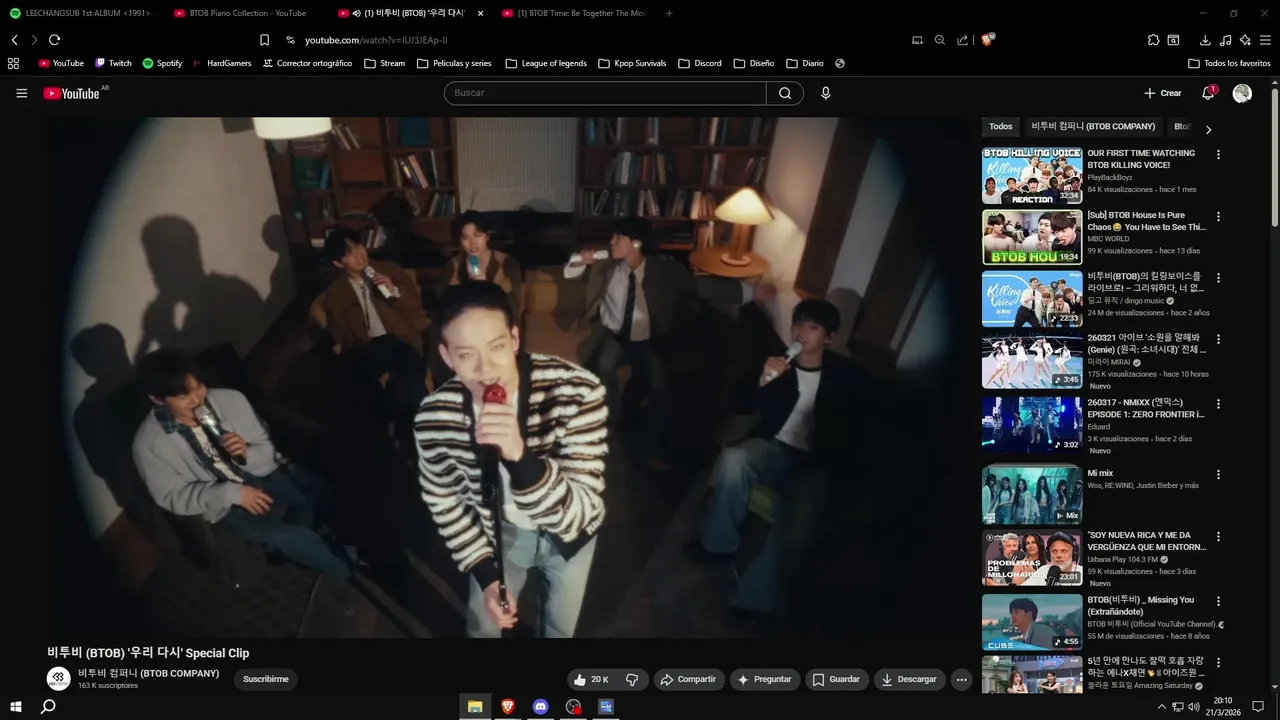Close the current 비투비 '우리 다시' tab
Screen dimensions: 1280x720
tap(480, 13)
